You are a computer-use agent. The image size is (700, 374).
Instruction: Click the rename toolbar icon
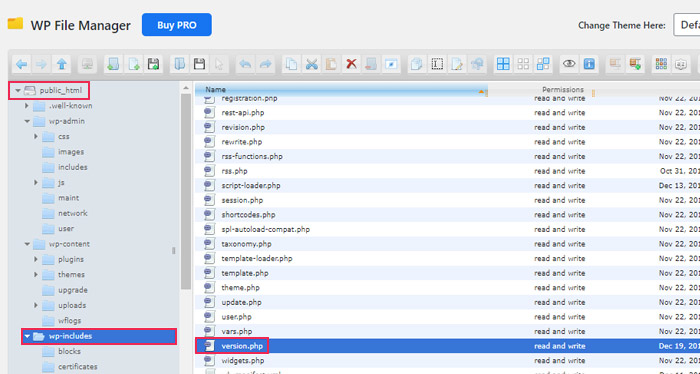point(437,64)
